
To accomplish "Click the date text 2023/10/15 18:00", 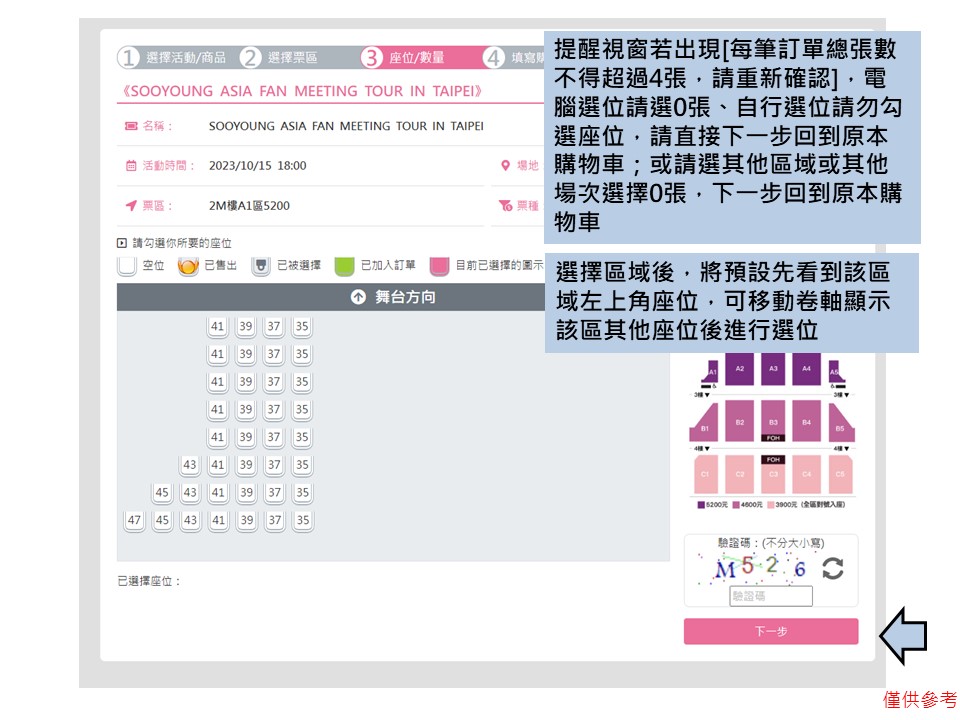I will click(x=258, y=166).
